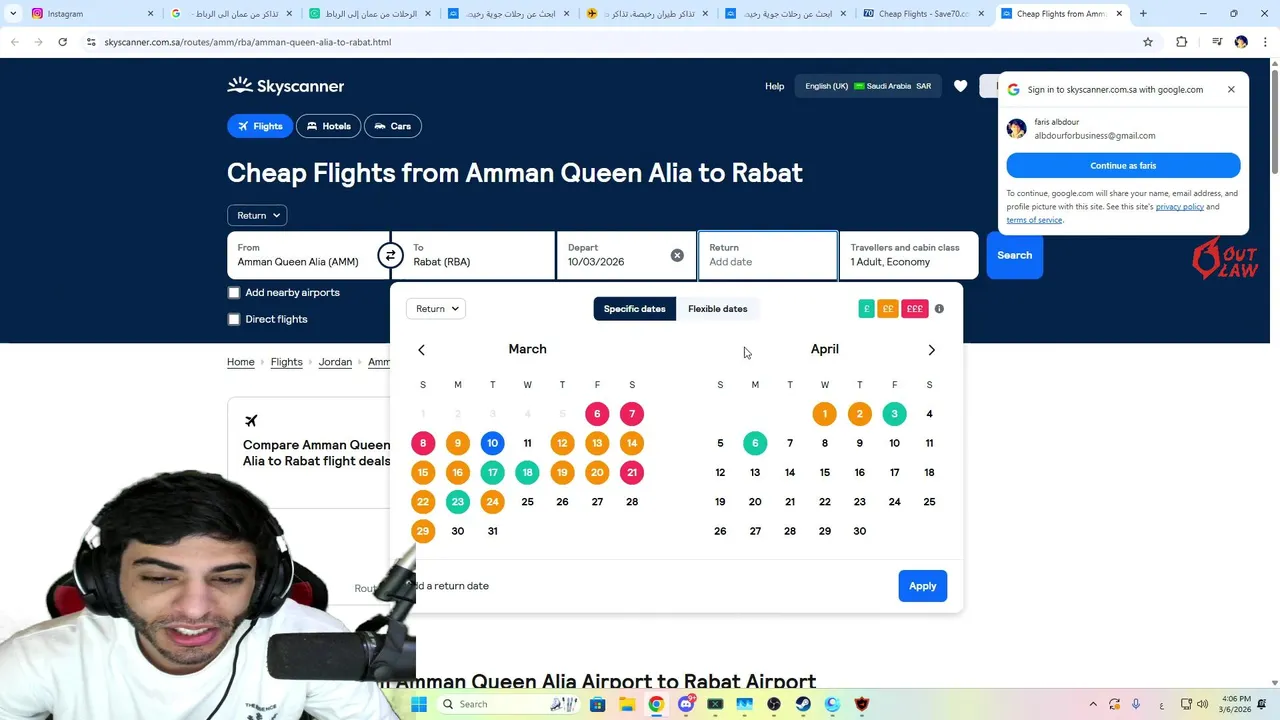Click Continue as faris button
This screenshot has width=1280, height=720.
coord(1123,165)
